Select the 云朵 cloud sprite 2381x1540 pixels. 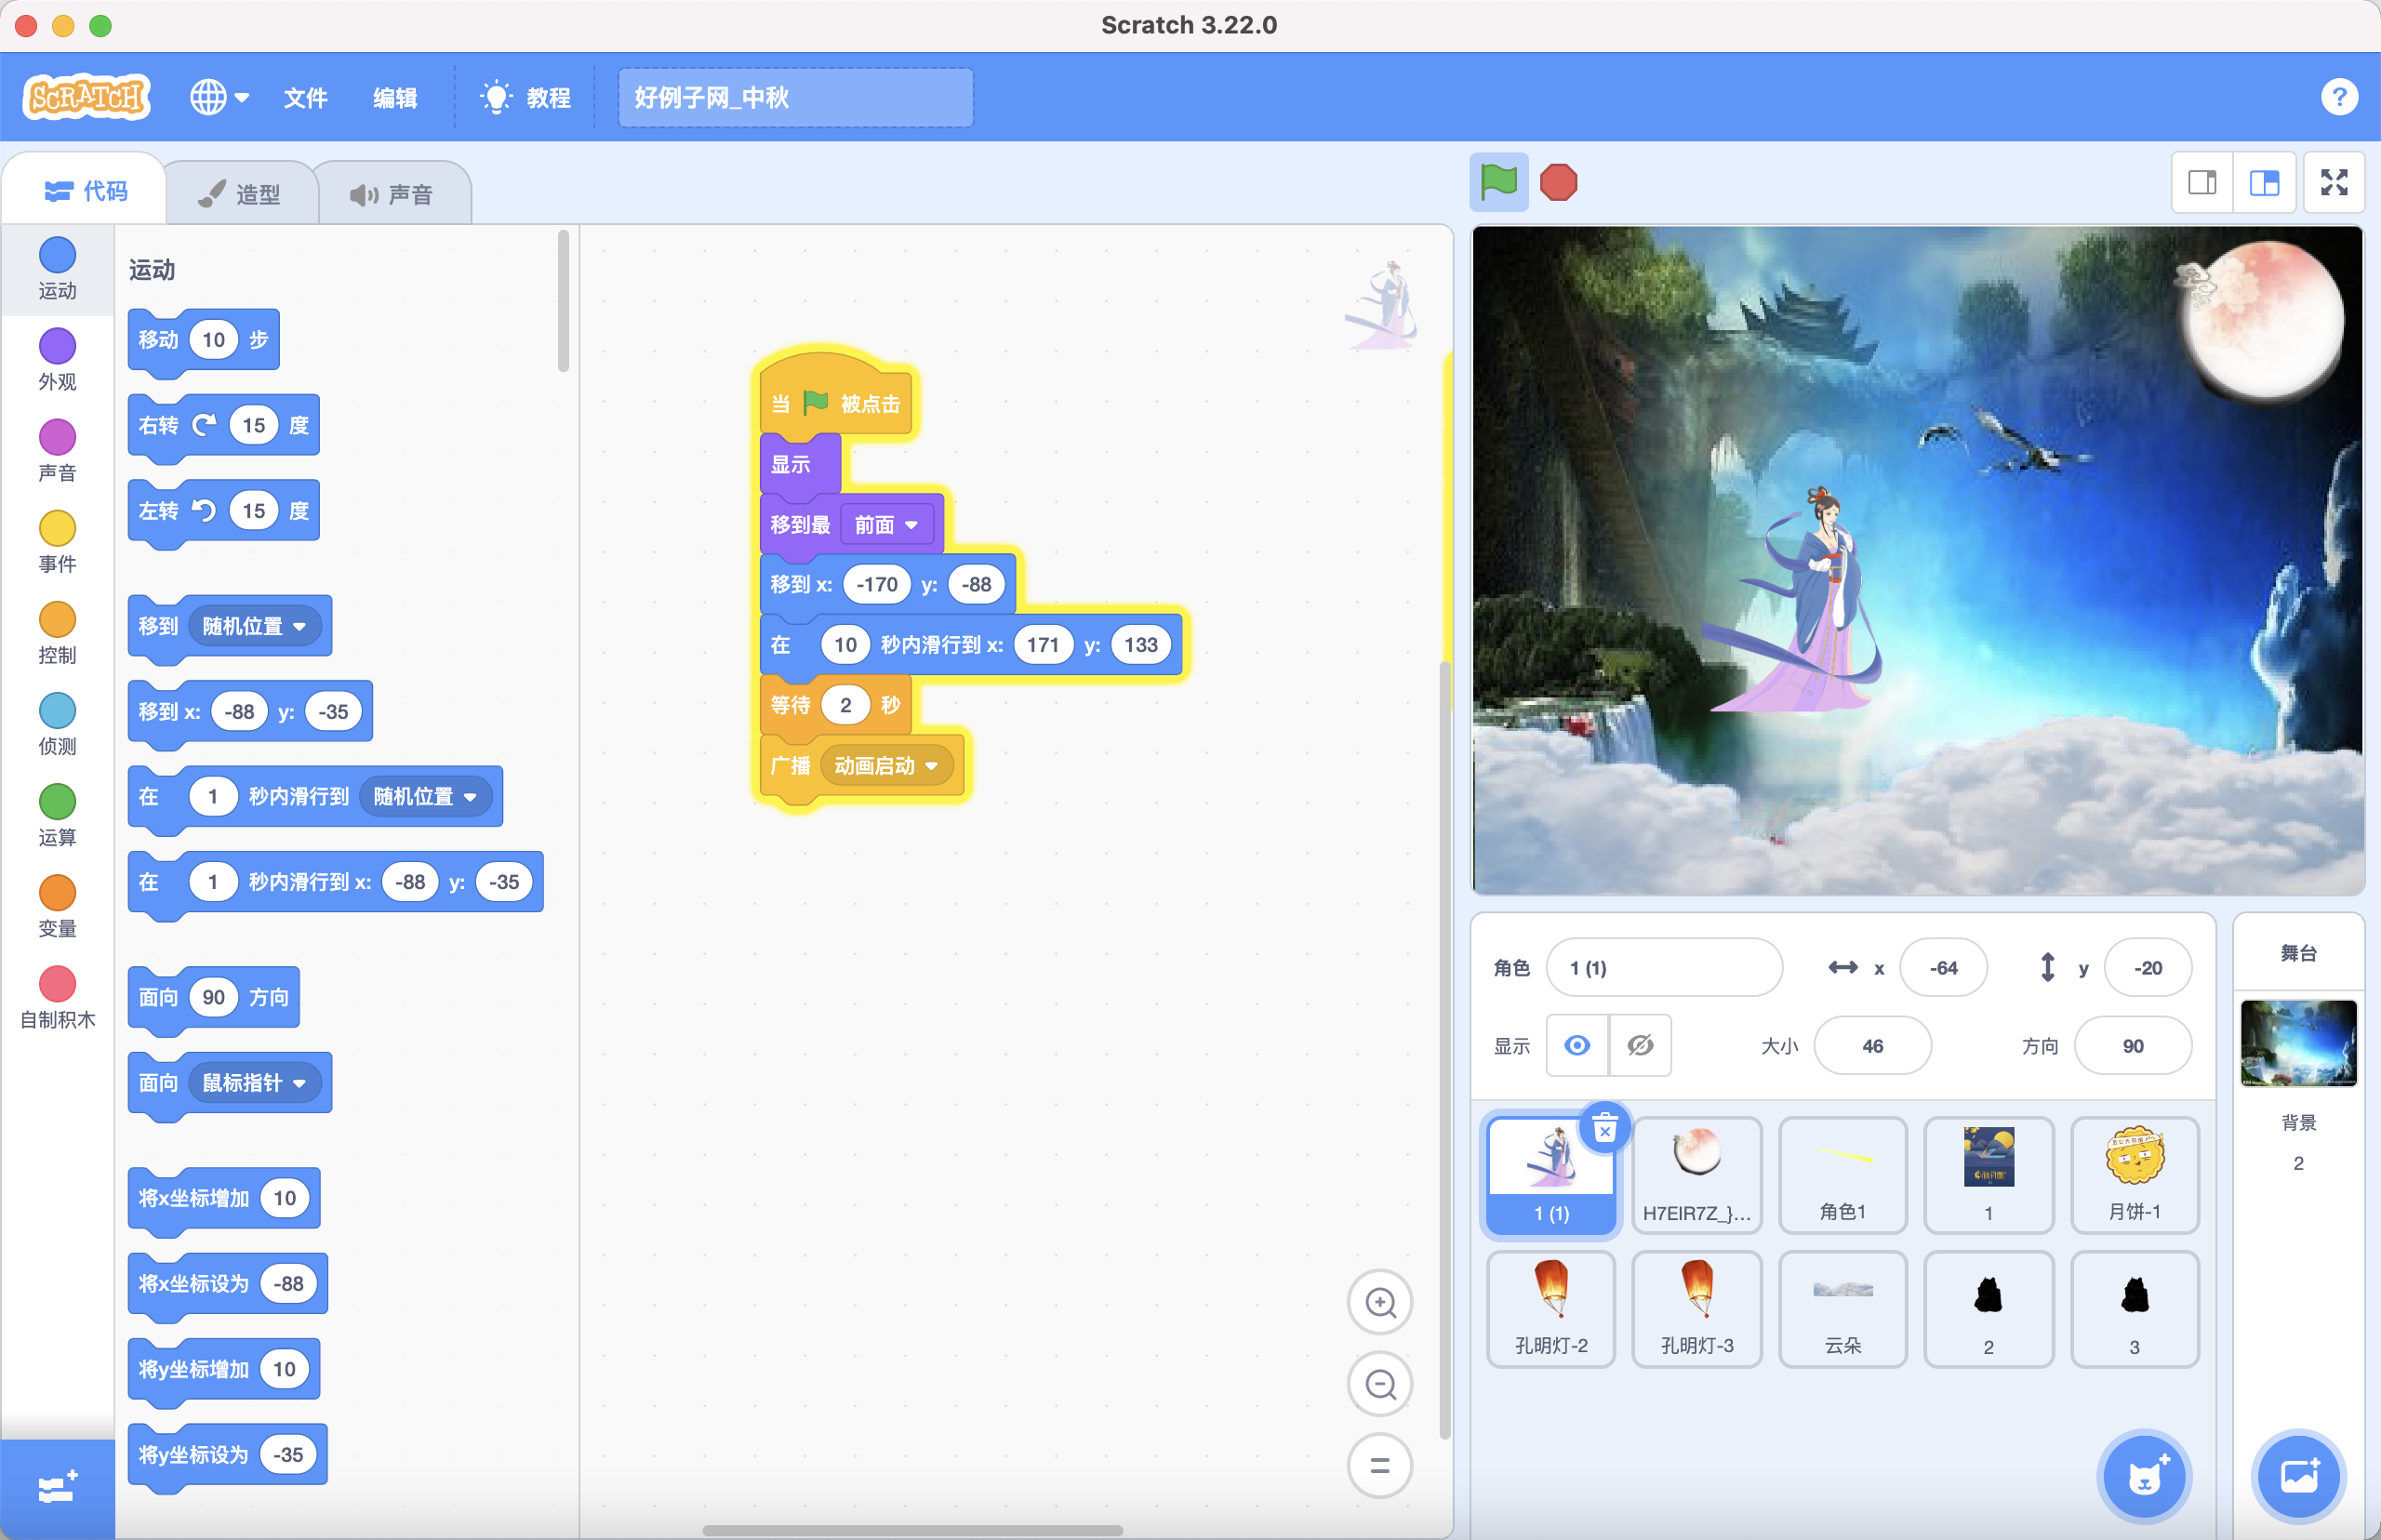[x=1843, y=1309]
